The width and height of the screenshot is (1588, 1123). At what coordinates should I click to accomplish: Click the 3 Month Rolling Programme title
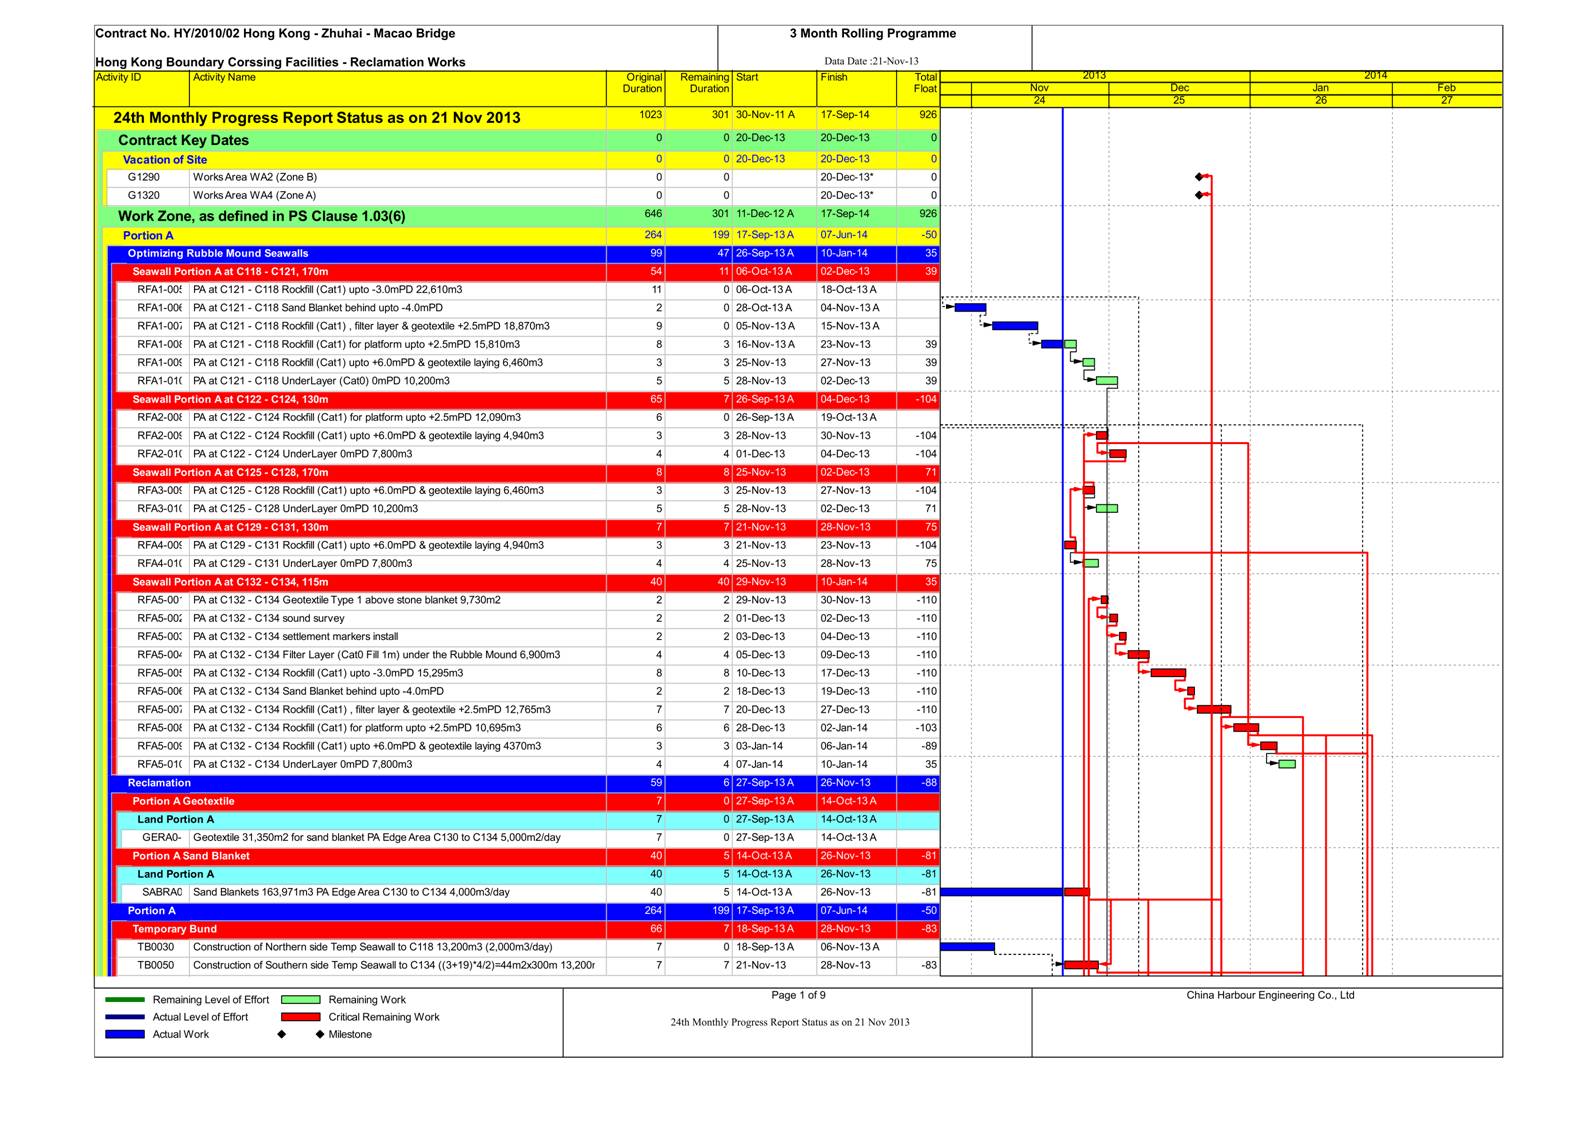873,34
